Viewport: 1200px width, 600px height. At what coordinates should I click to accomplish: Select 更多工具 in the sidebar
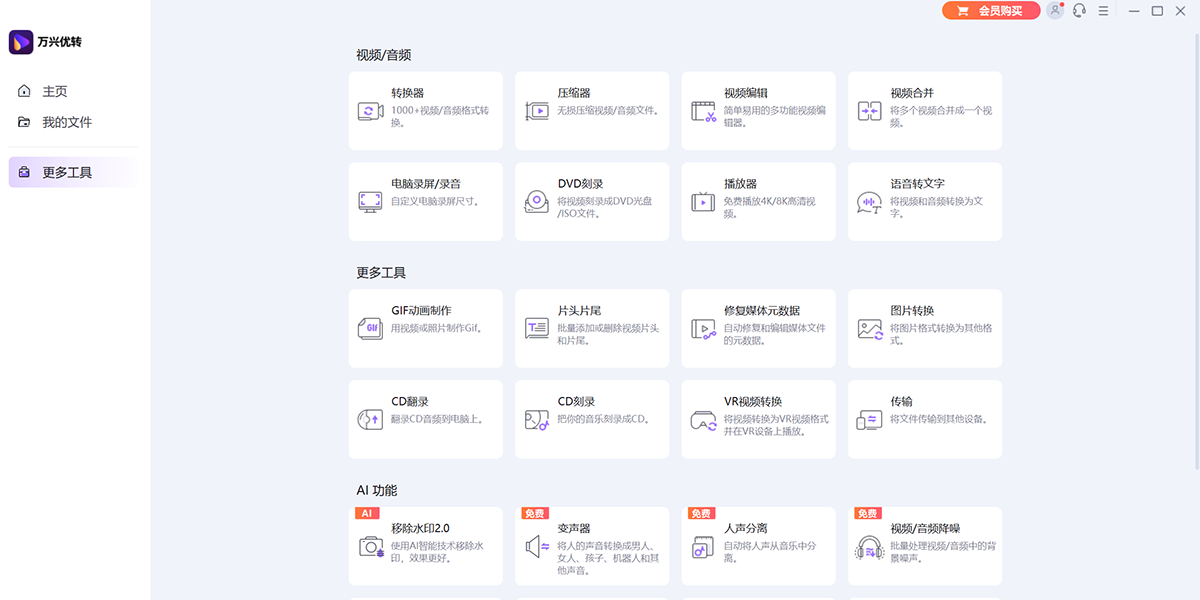pyautogui.click(x=66, y=172)
